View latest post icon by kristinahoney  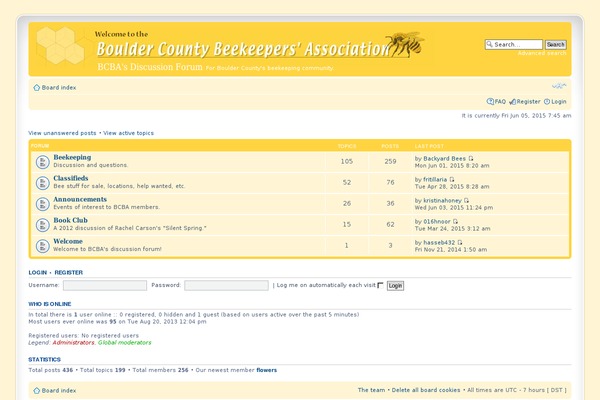point(466,201)
